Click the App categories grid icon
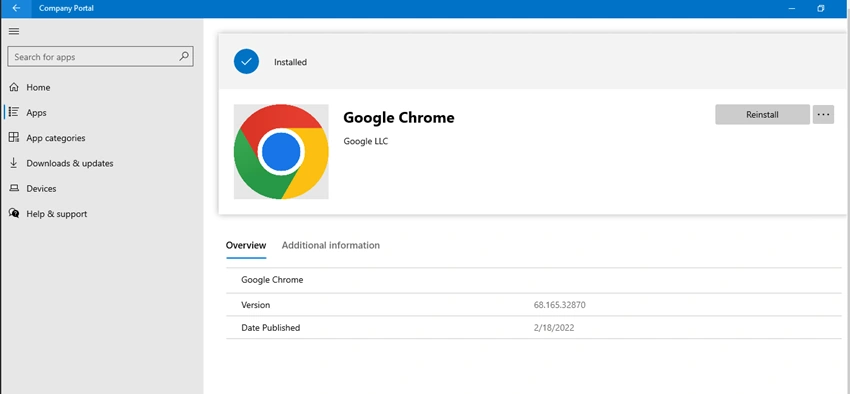Screen dimensions: 850x394 [14, 137]
